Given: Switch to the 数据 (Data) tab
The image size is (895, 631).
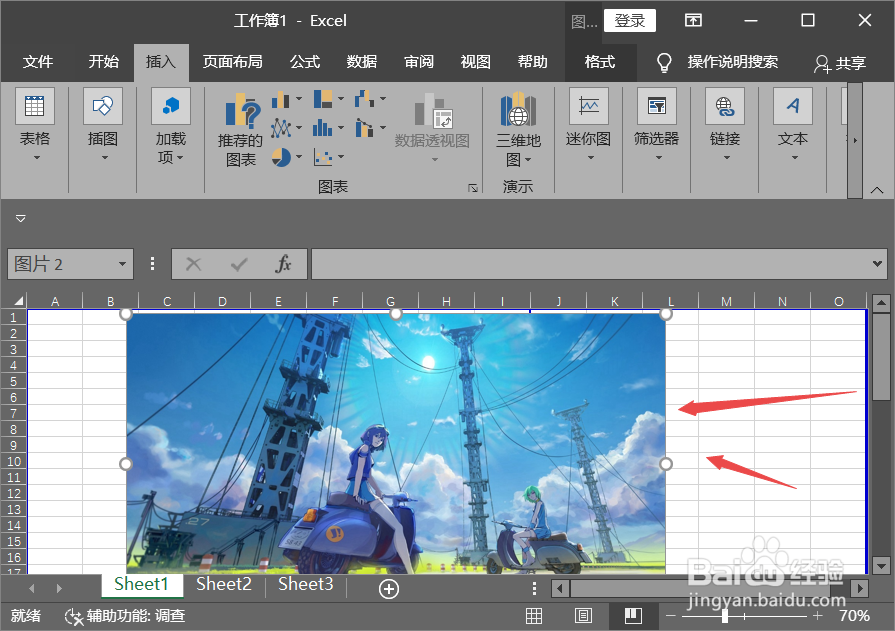Looking at the screenshot, I should point(361,62).
